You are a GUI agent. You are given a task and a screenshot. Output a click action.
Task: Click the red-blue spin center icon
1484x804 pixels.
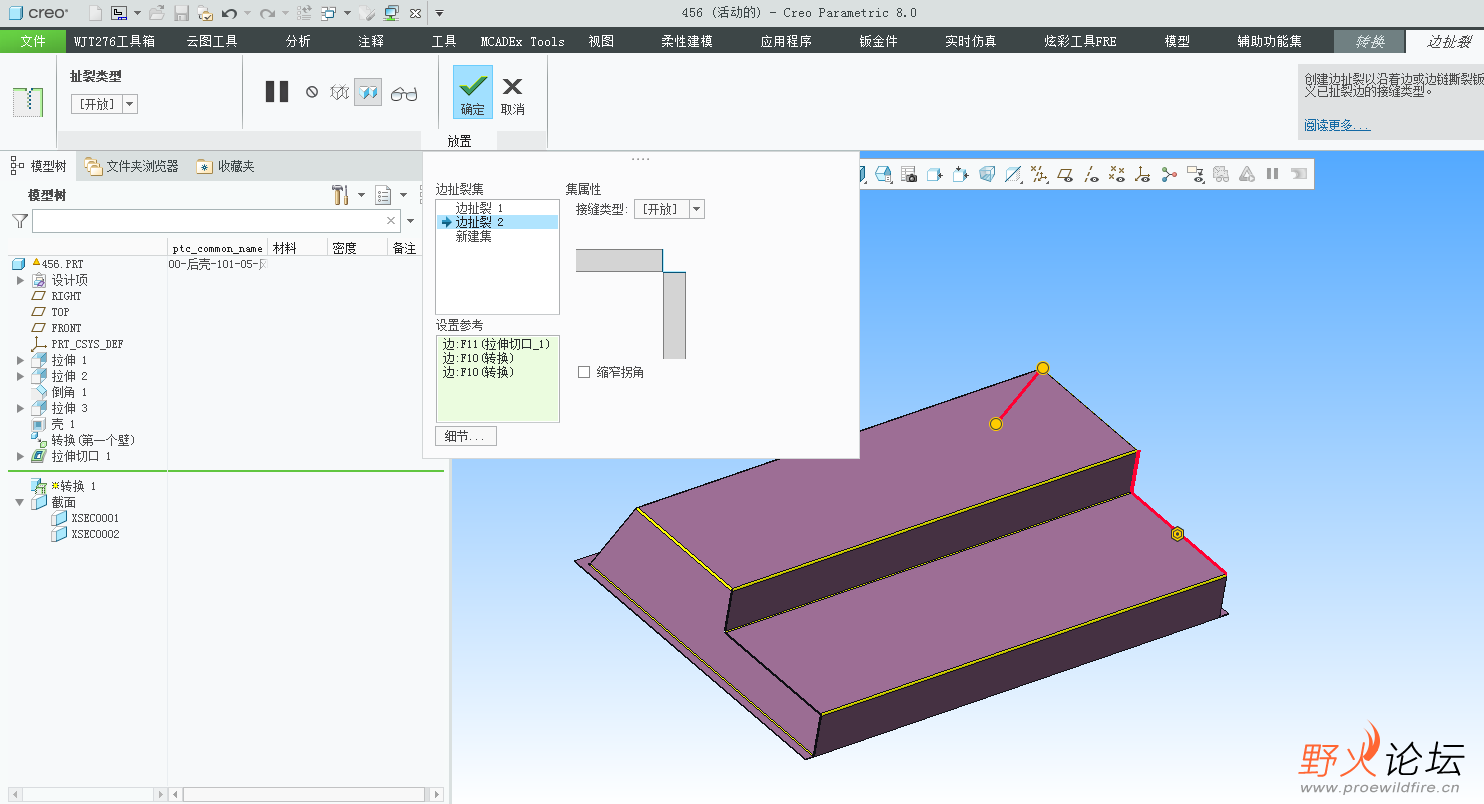1169,174
